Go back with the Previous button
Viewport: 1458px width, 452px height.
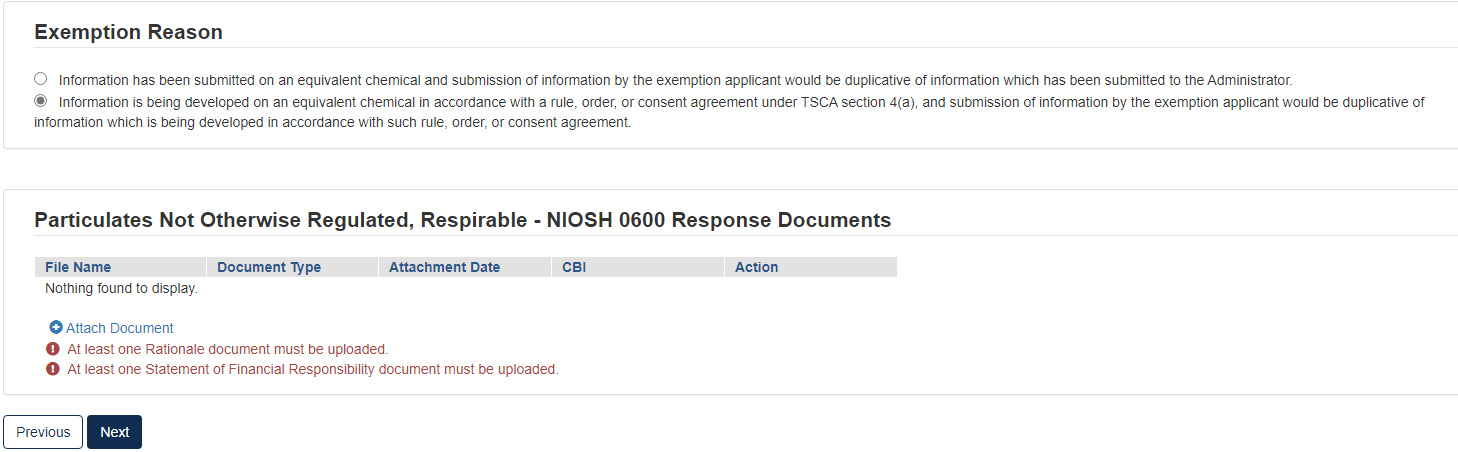(x=43, y=432)
